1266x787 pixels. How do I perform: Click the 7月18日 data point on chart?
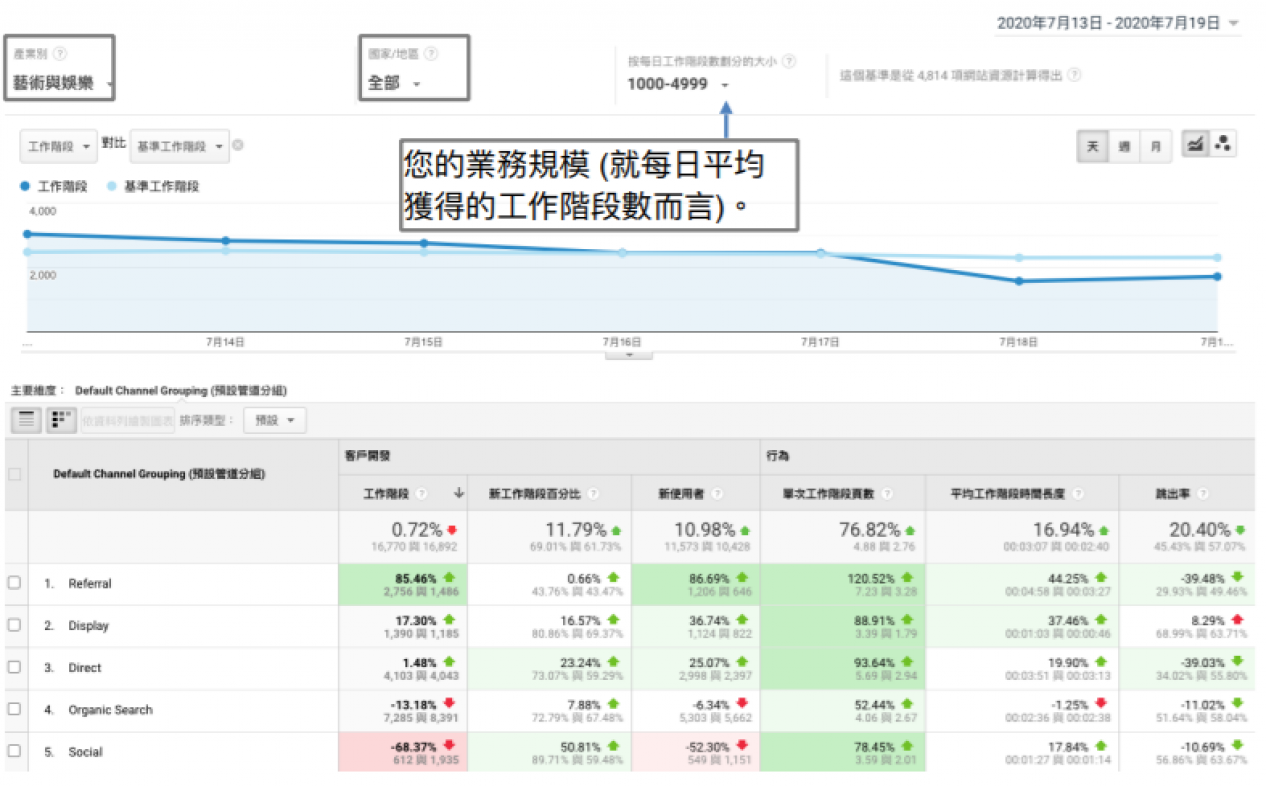coord(1019,281)
